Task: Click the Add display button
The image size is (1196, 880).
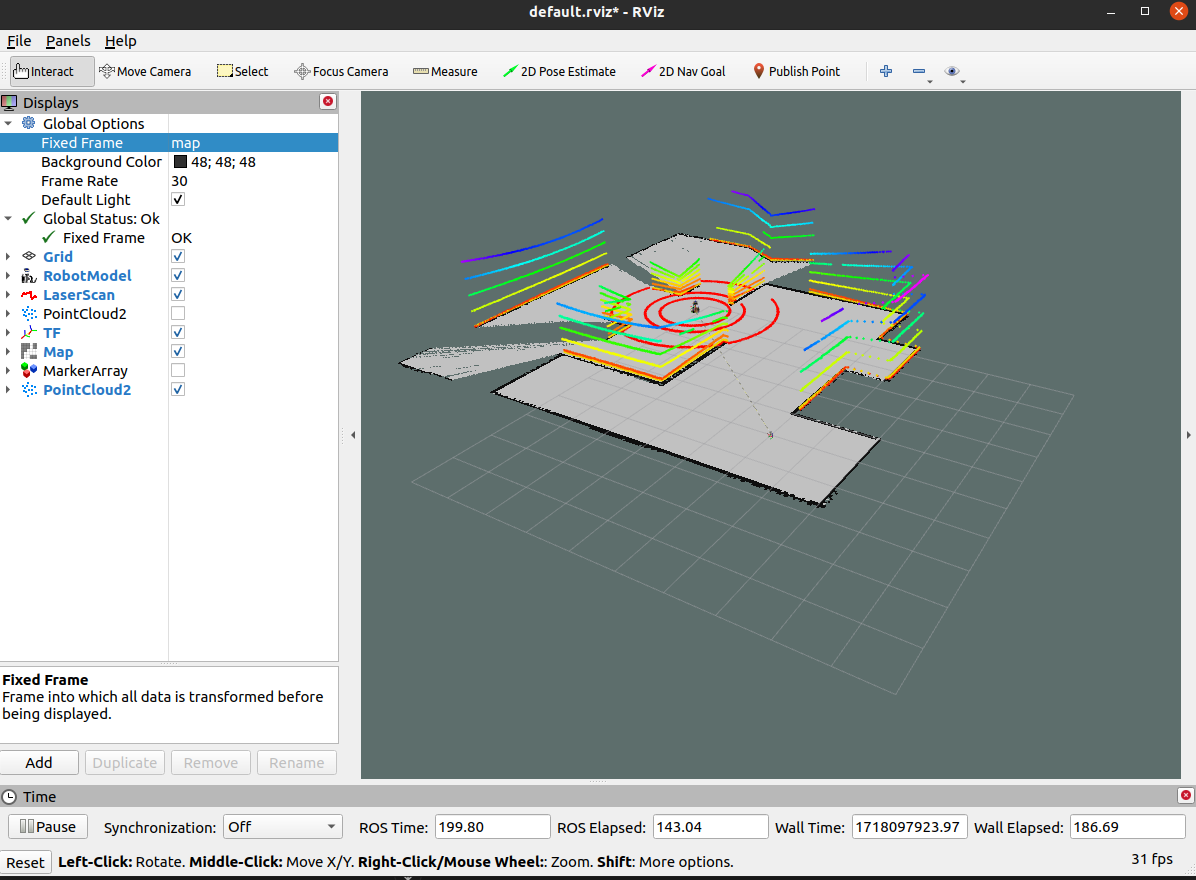Action: click(x=39, y=763)
